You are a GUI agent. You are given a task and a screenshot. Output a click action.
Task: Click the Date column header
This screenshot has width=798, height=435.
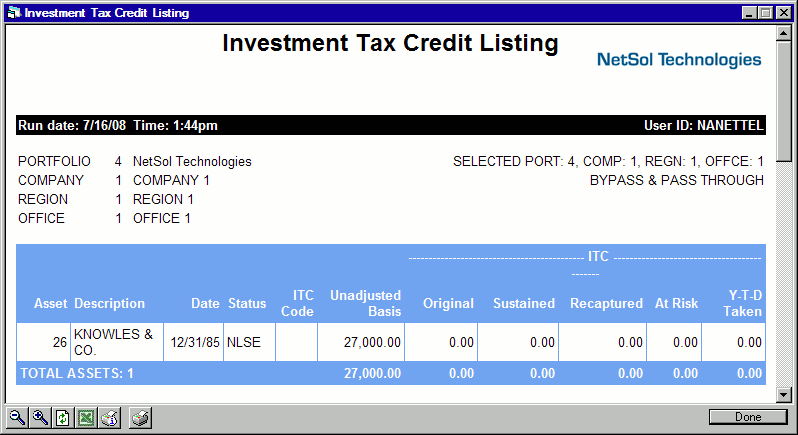point(205,303)
